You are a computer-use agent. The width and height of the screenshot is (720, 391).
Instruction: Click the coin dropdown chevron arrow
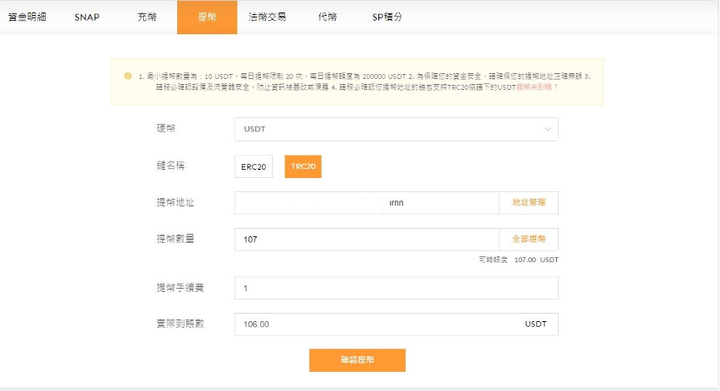pos(548,129)
